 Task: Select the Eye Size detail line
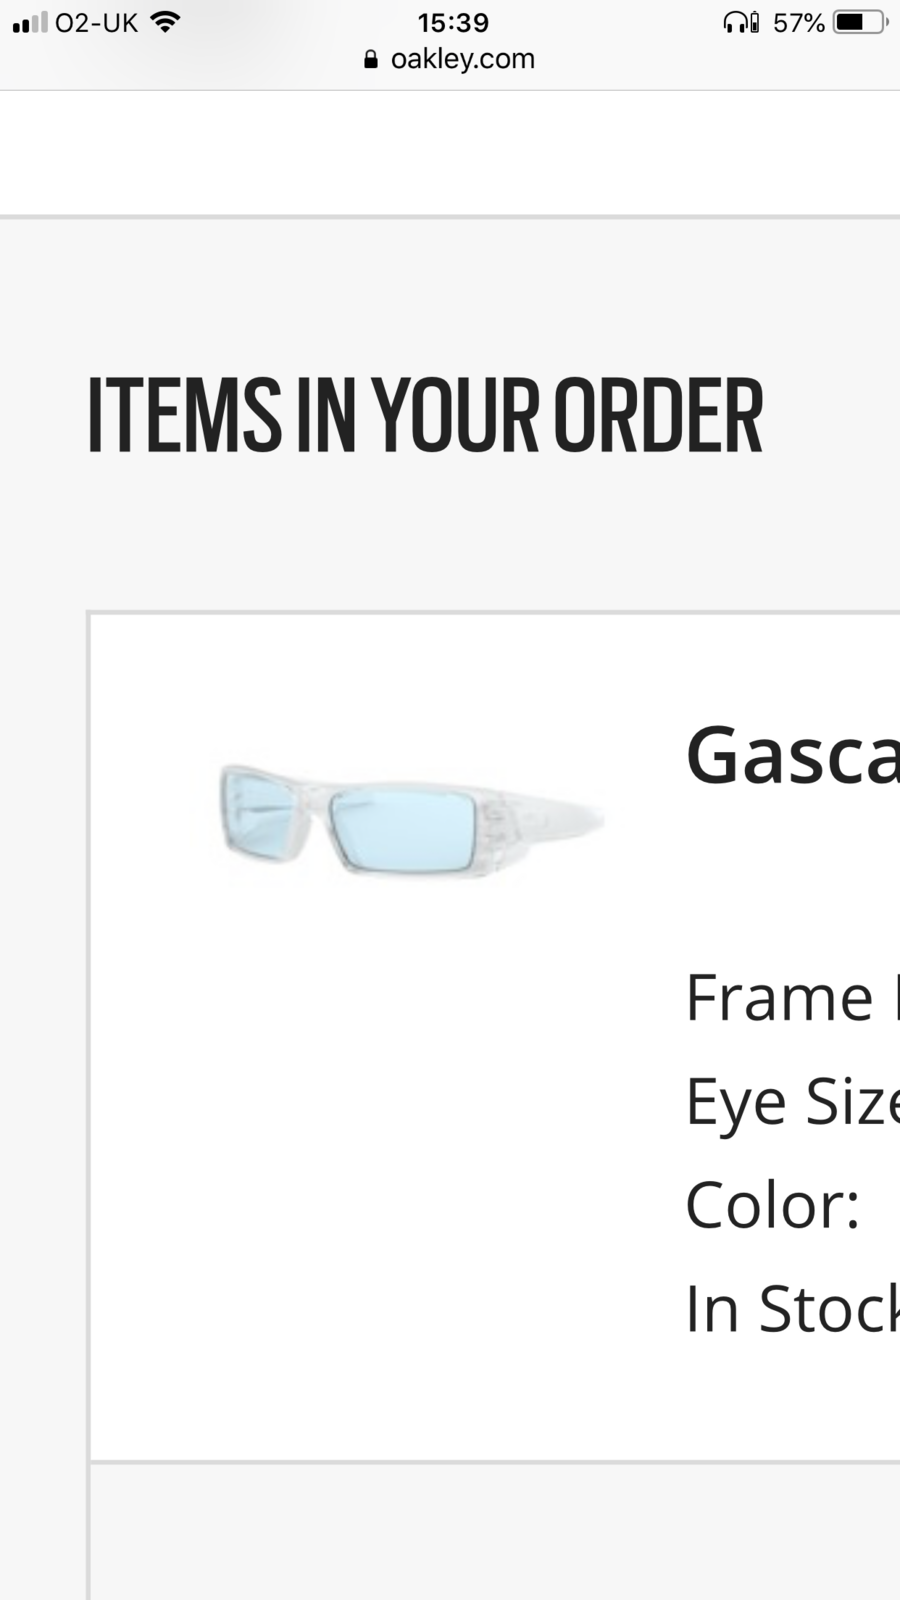[792, 1102]
